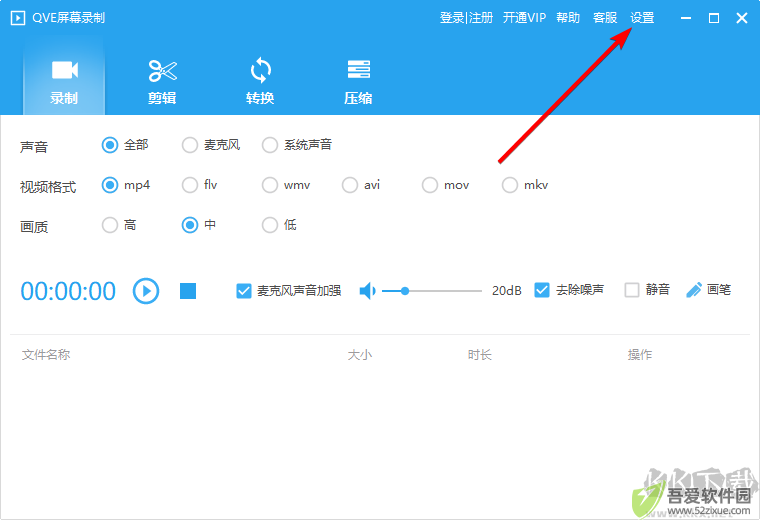
Task: Click the speaker volume icon
Action: coord(367,291)
